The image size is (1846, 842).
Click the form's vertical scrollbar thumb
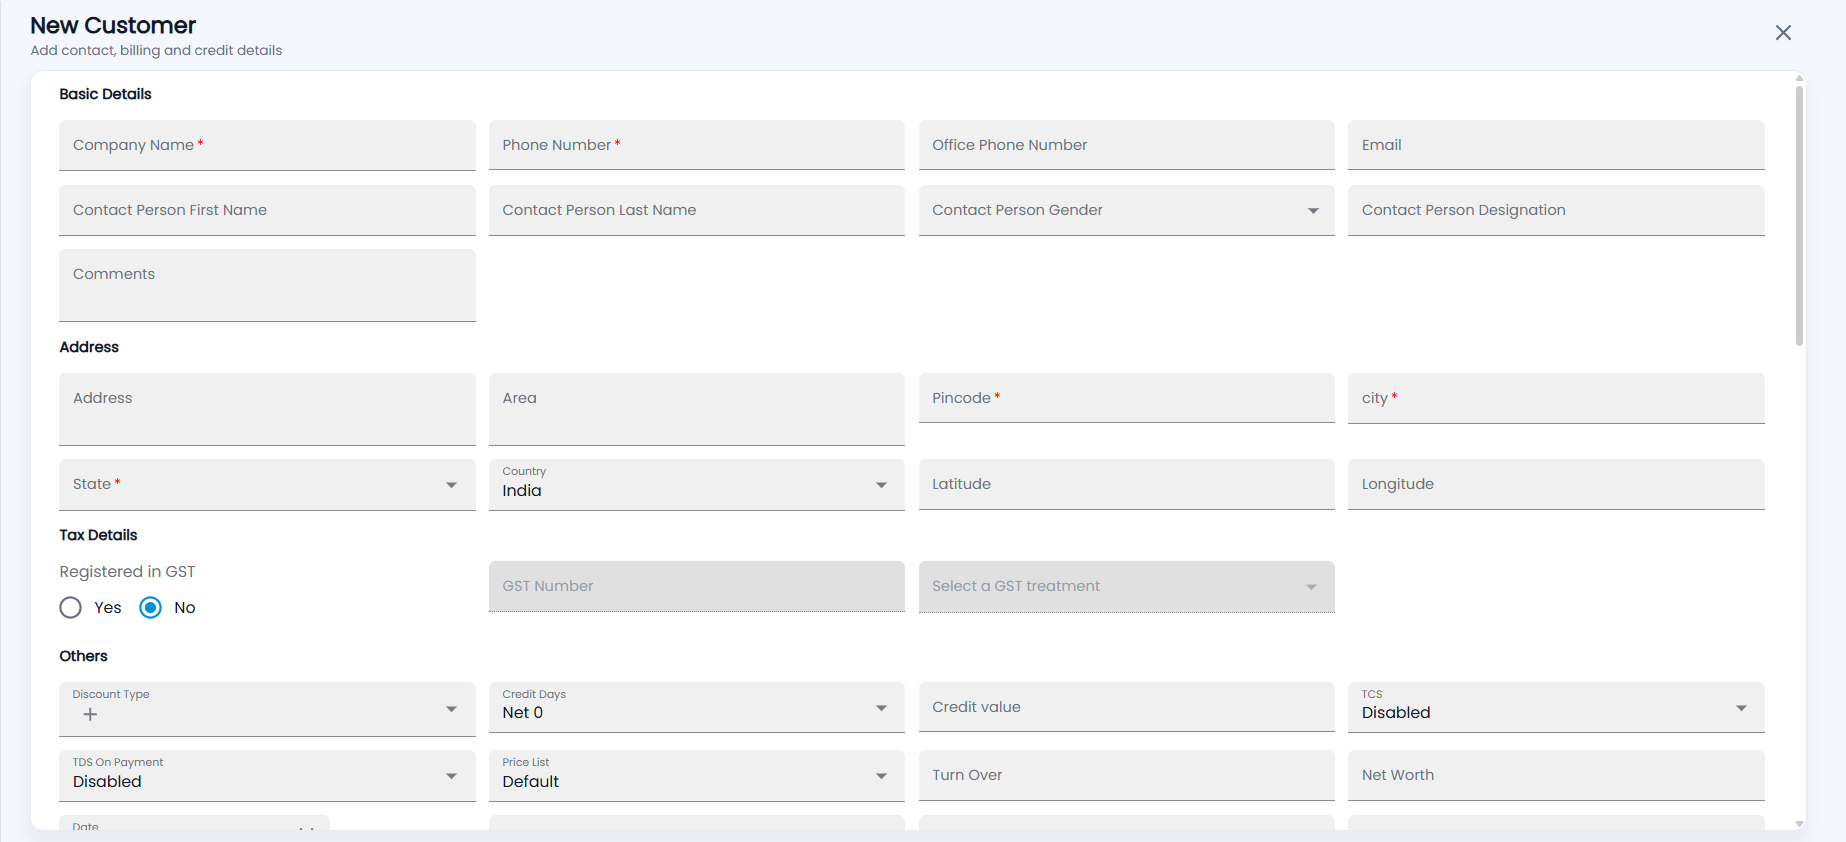1799,215
